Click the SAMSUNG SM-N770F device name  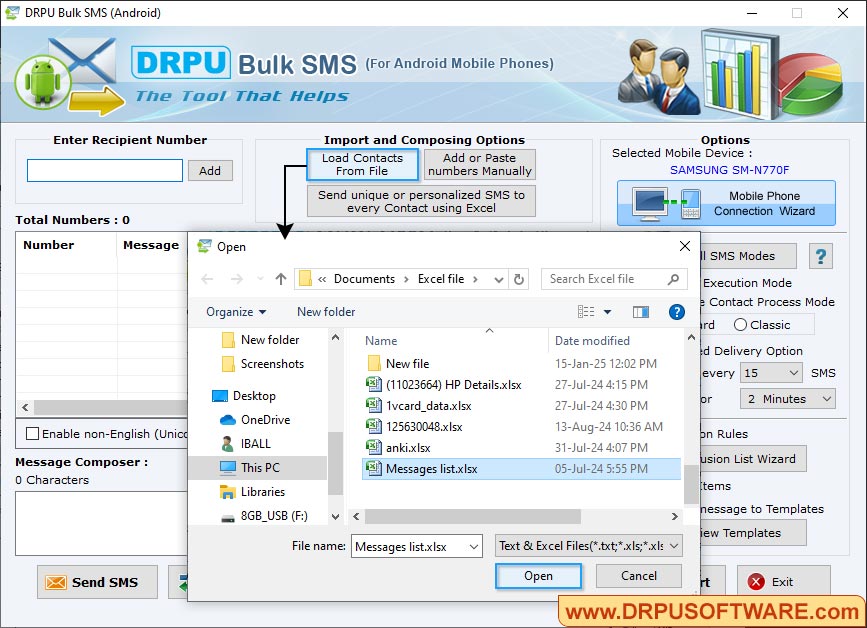tap(729, 170)
